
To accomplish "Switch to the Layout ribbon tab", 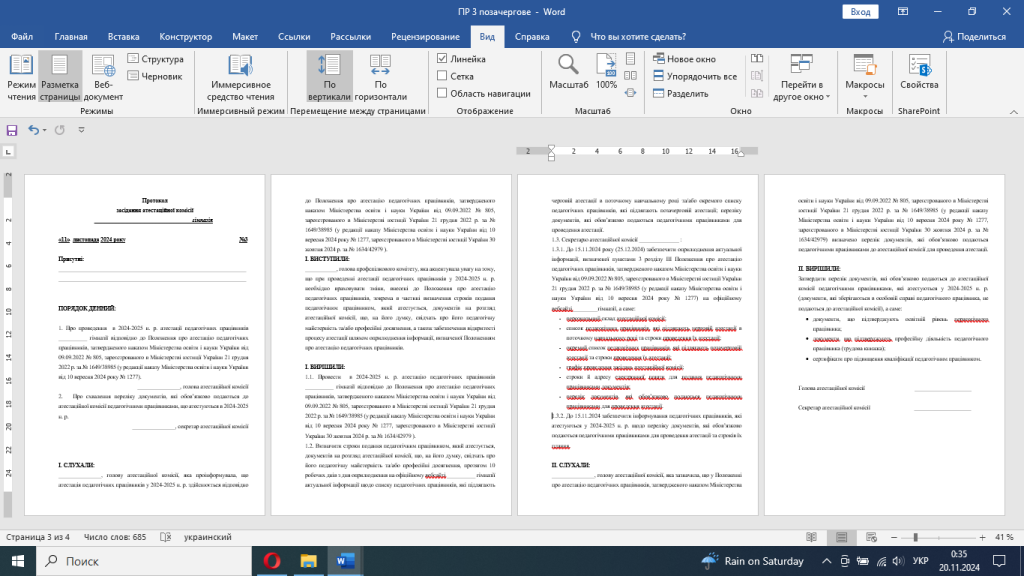I will pos(245,37).
